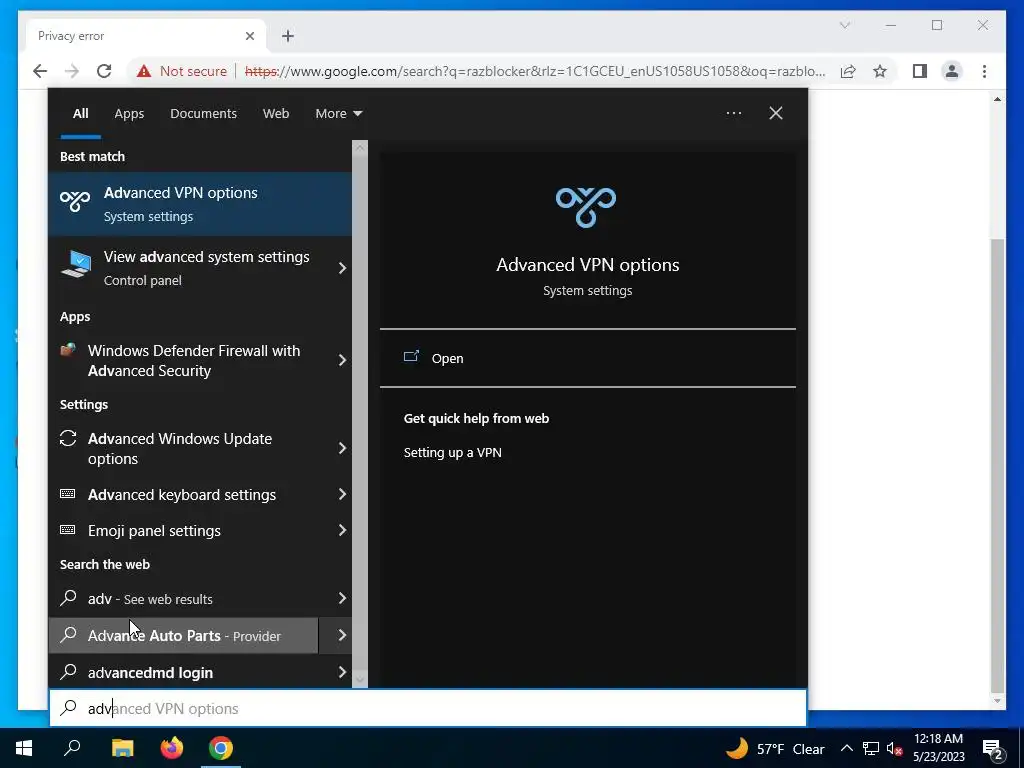Click the large VPN icon in preview pane
Screen dimensions: 1024x768
point(586,207)
